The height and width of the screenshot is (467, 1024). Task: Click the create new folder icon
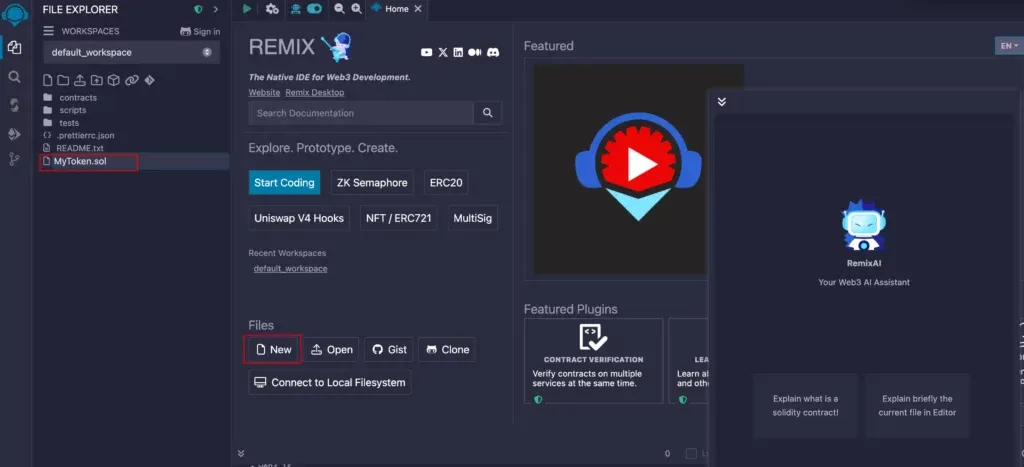[x=63, y=80]
